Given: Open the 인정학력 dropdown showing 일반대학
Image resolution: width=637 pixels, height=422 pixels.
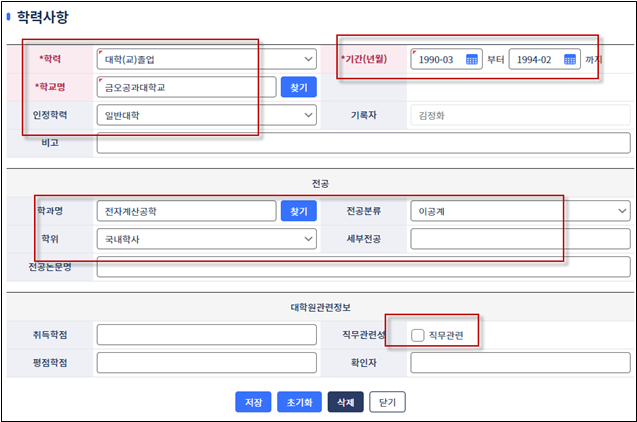Looking at the screenshot, I should (207, 115).
